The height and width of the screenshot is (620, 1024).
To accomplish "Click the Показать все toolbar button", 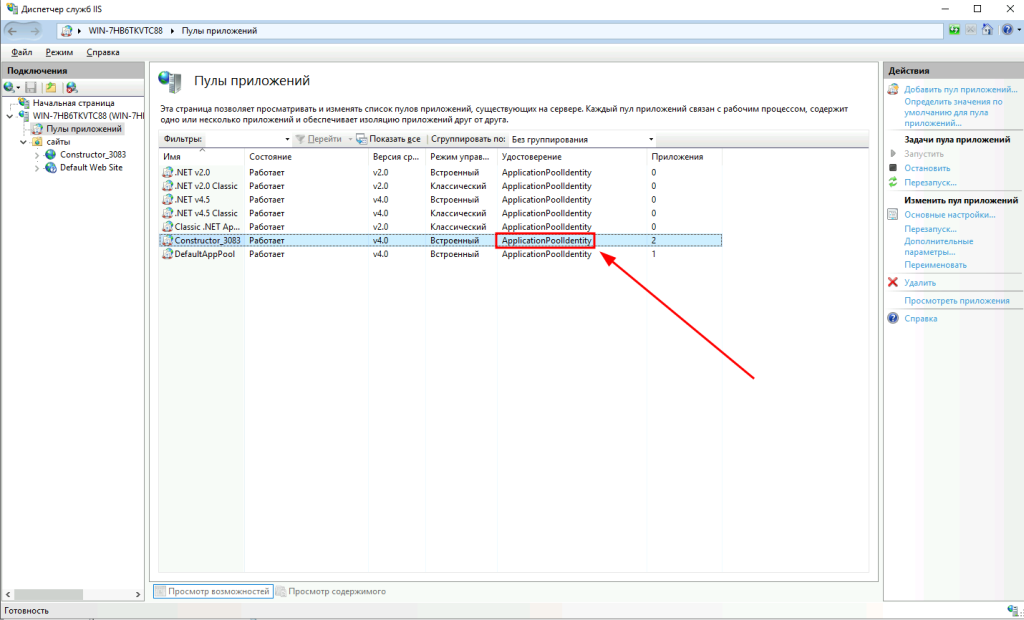I will point(389,139).
